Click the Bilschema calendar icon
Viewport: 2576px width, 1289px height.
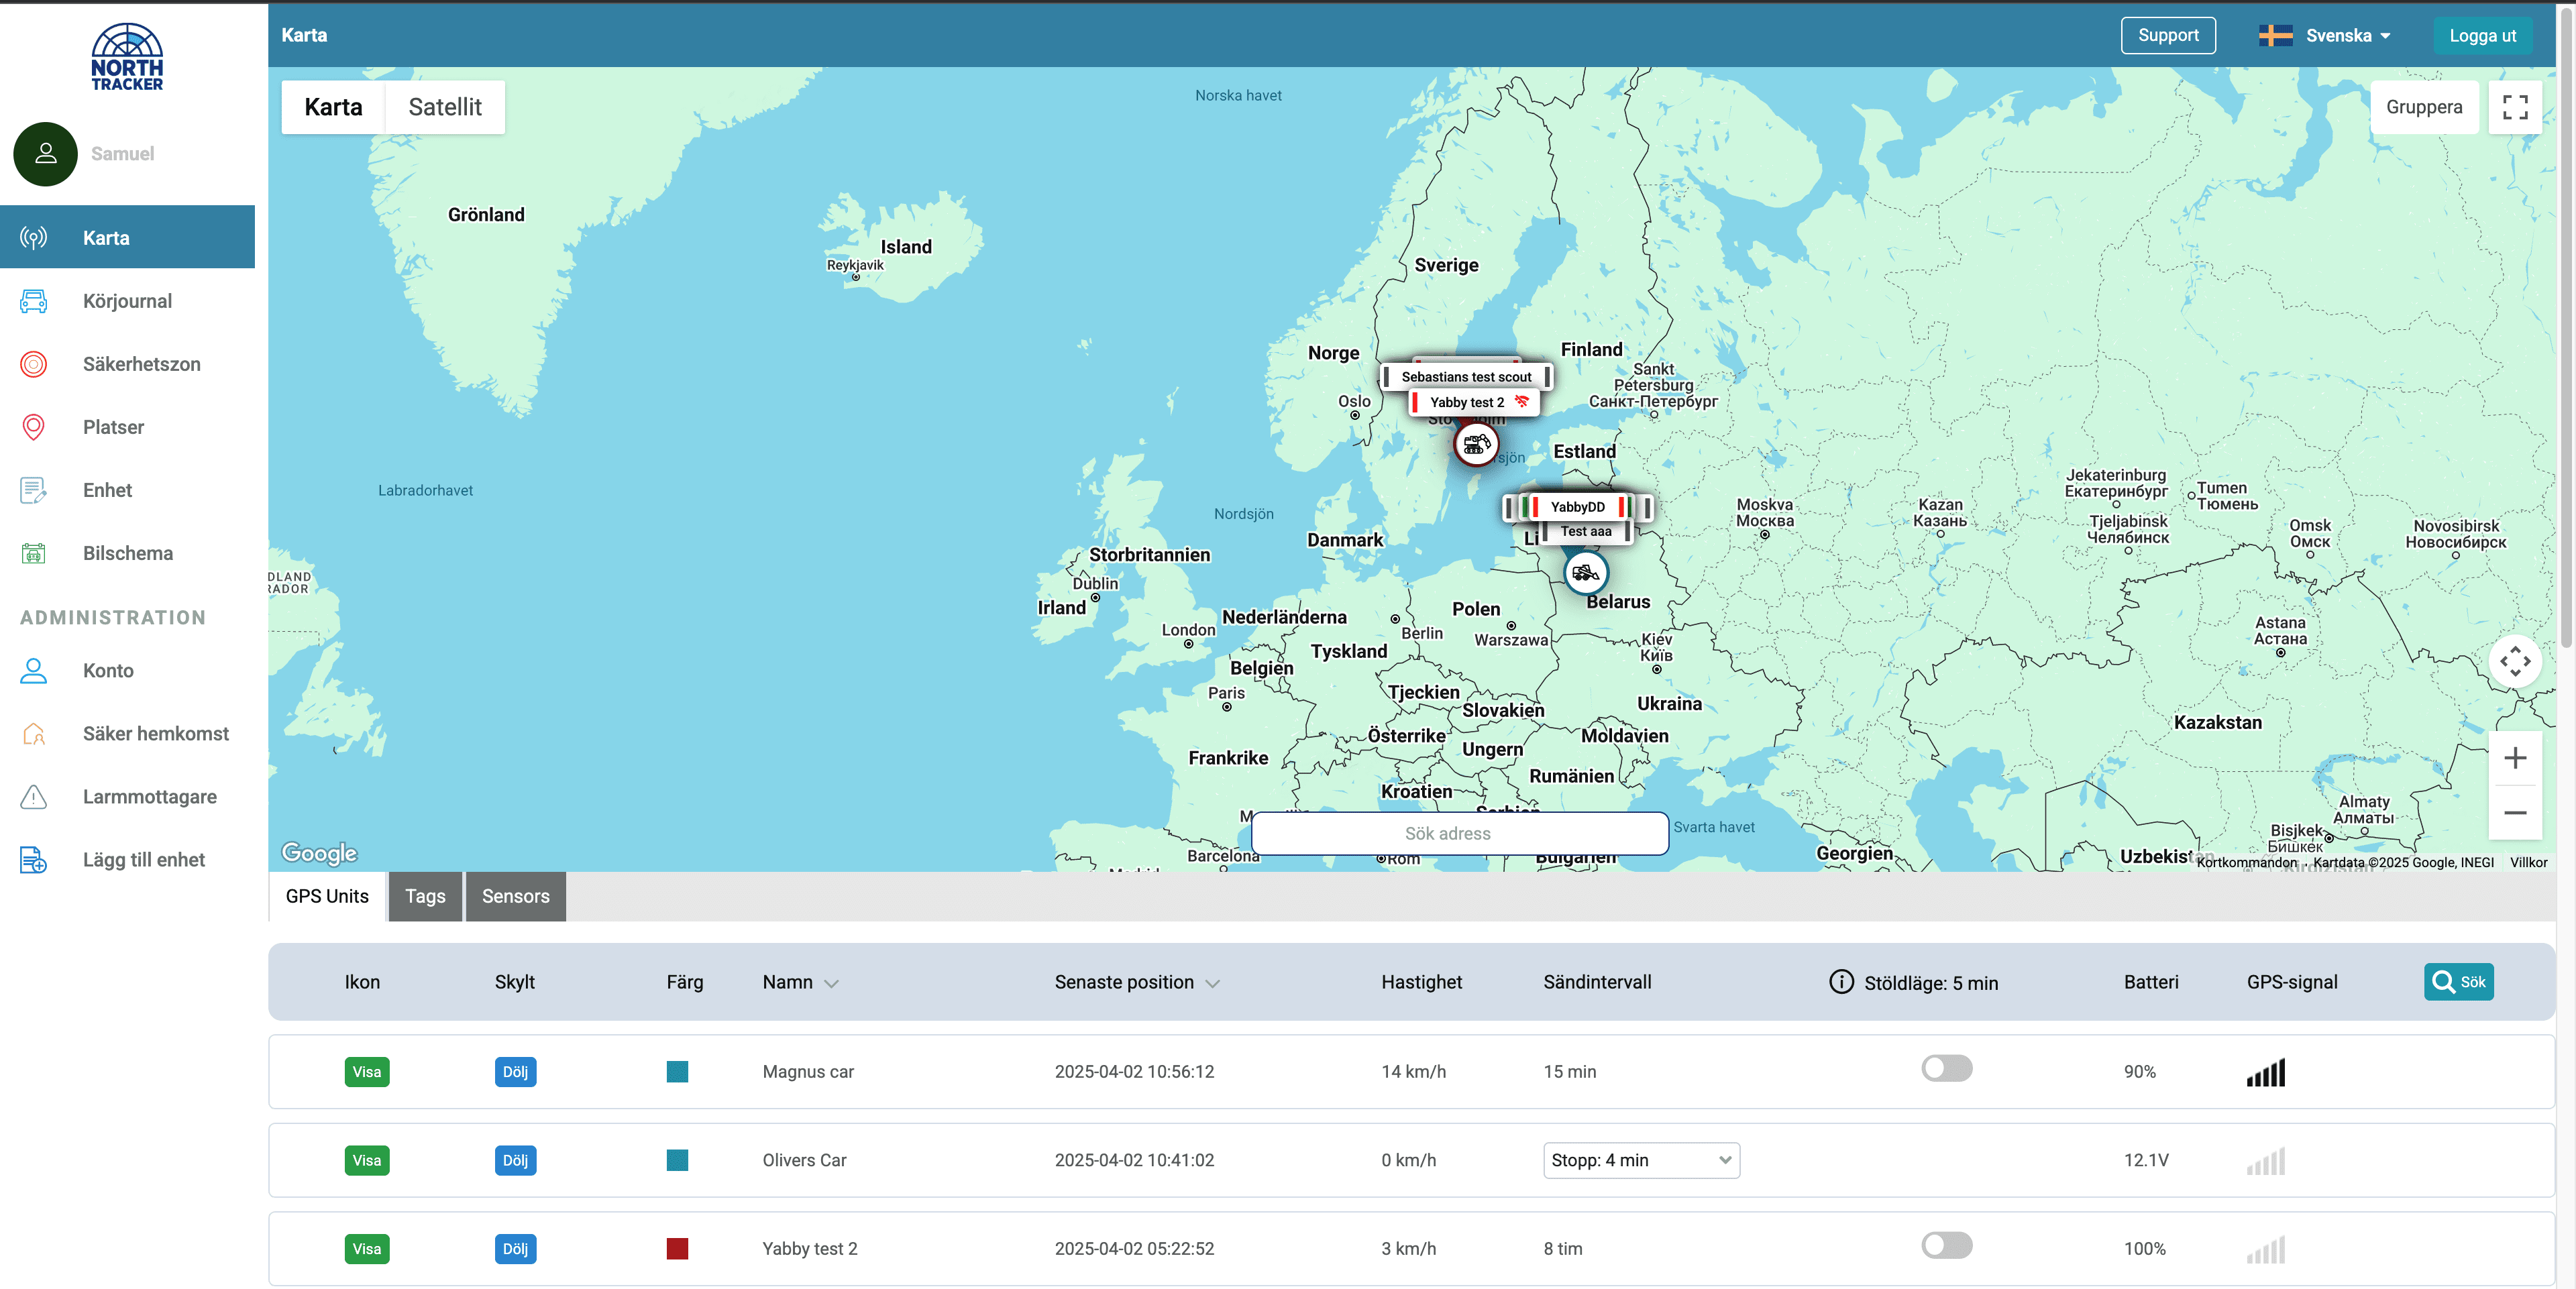point(33,553)
